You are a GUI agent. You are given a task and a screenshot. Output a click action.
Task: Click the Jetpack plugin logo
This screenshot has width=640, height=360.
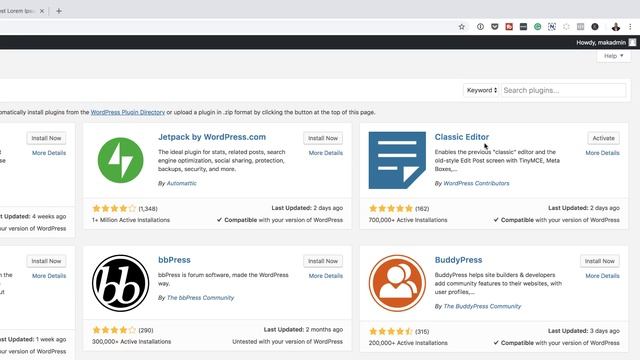point(120,160)
